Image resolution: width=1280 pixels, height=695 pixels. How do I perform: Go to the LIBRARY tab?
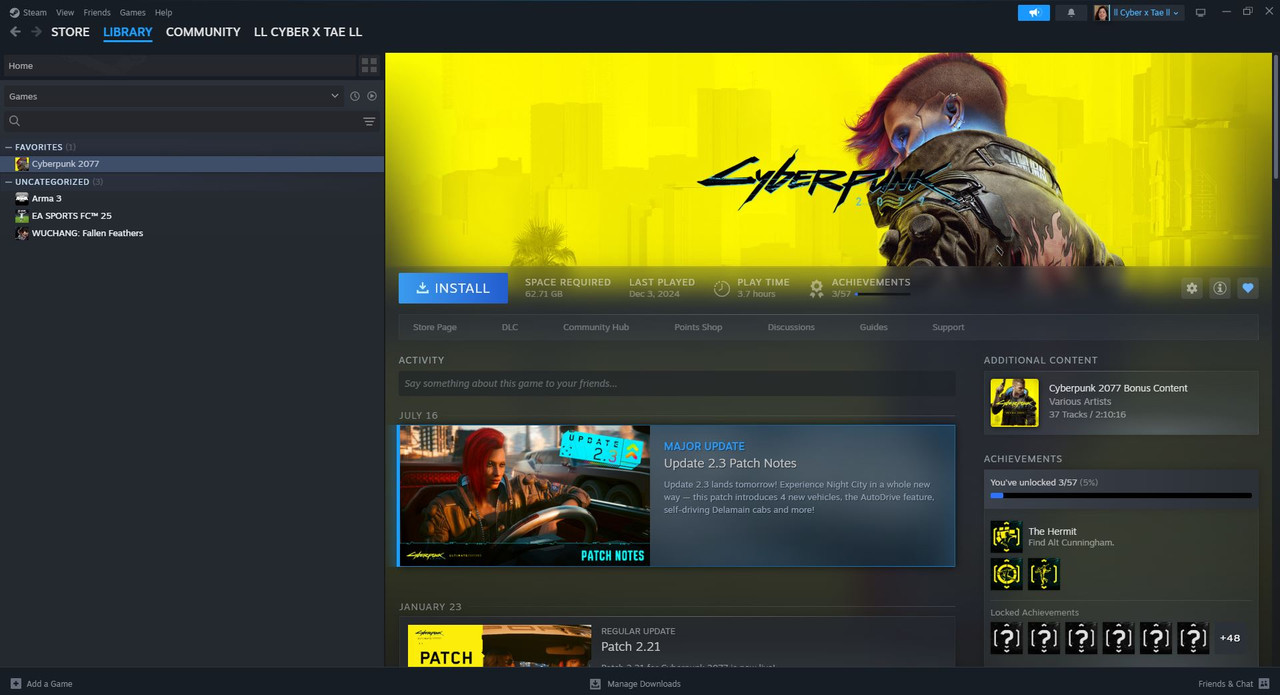[x=128, y=32]
